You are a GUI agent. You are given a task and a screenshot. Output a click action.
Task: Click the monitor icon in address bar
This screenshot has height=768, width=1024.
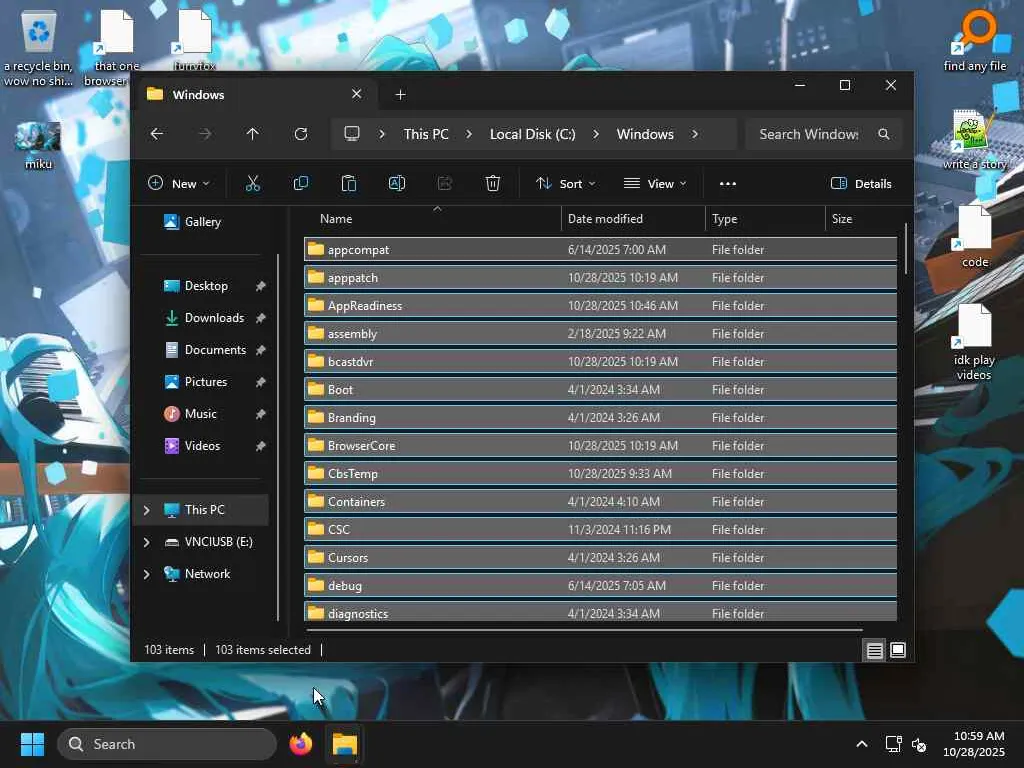(x=352, y=134)
